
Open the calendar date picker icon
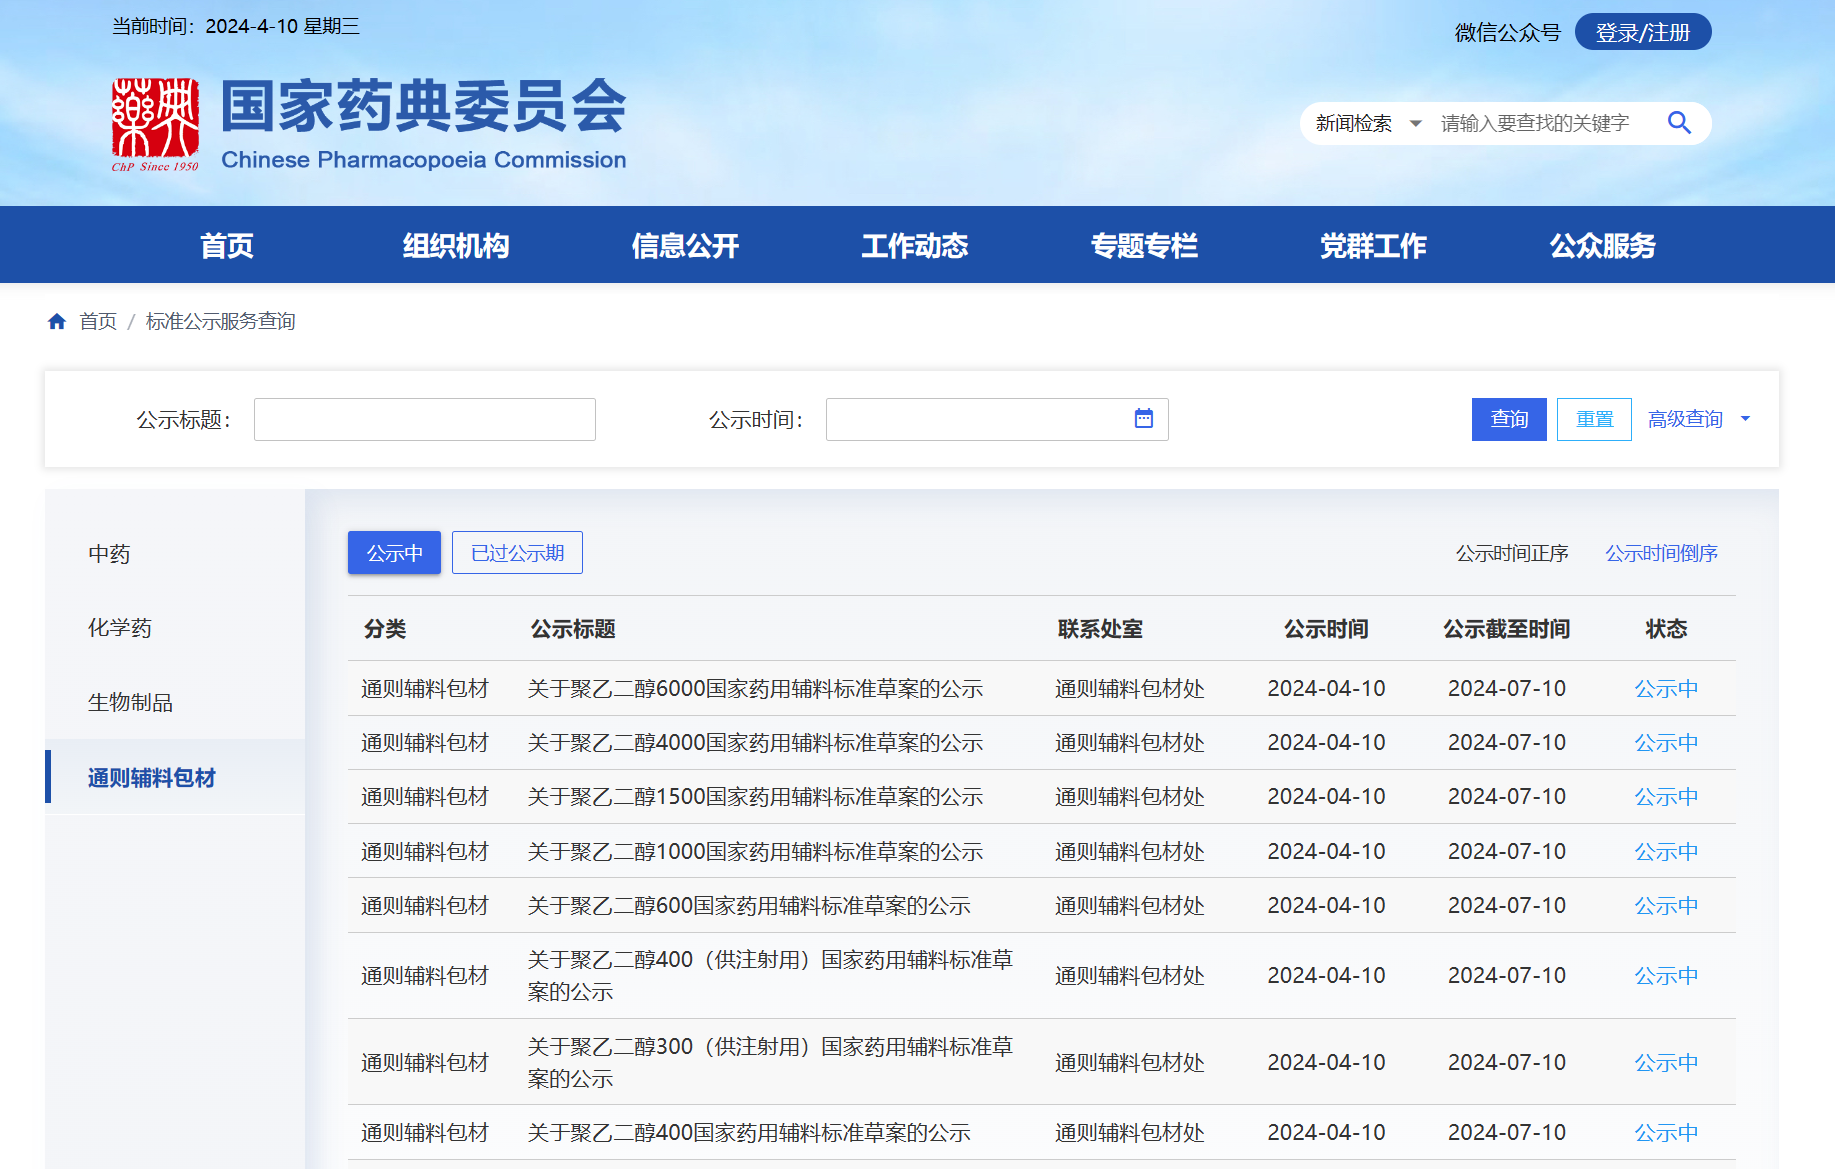point(1143,419)
